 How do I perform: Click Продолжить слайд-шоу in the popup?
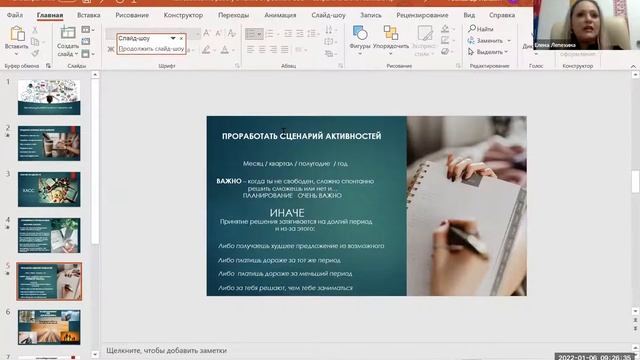click(x=151, y=49)
